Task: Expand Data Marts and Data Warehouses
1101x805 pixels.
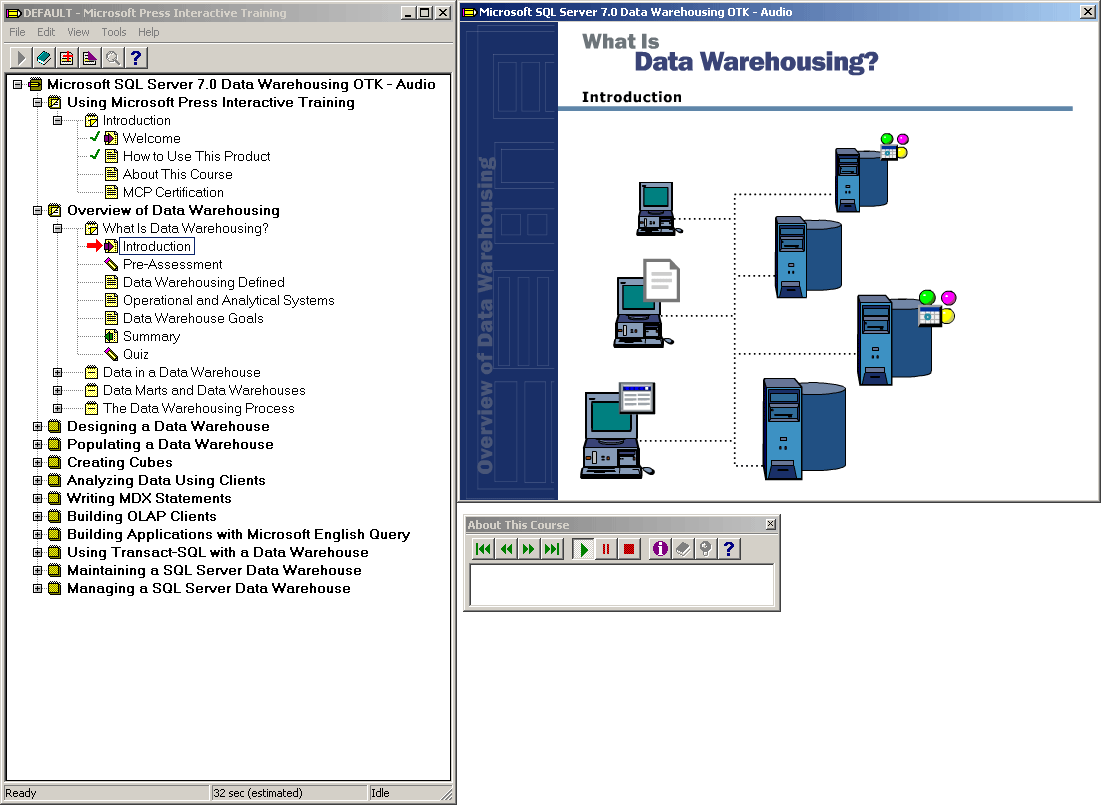Action: pos(58,391)
